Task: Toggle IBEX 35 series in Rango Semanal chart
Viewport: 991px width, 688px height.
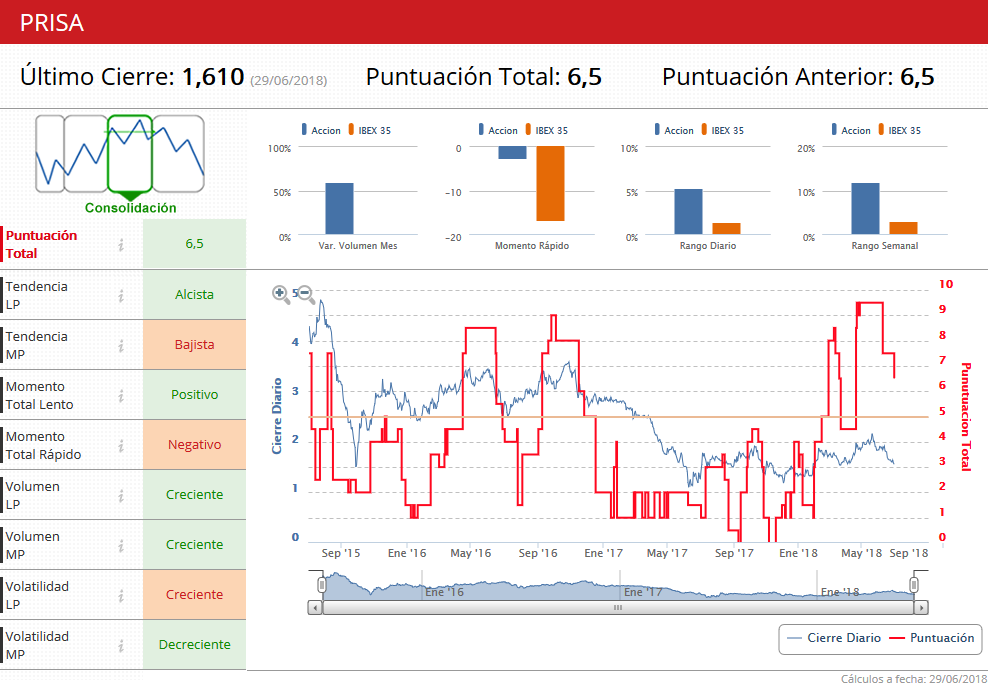Action: coord(899,130)
